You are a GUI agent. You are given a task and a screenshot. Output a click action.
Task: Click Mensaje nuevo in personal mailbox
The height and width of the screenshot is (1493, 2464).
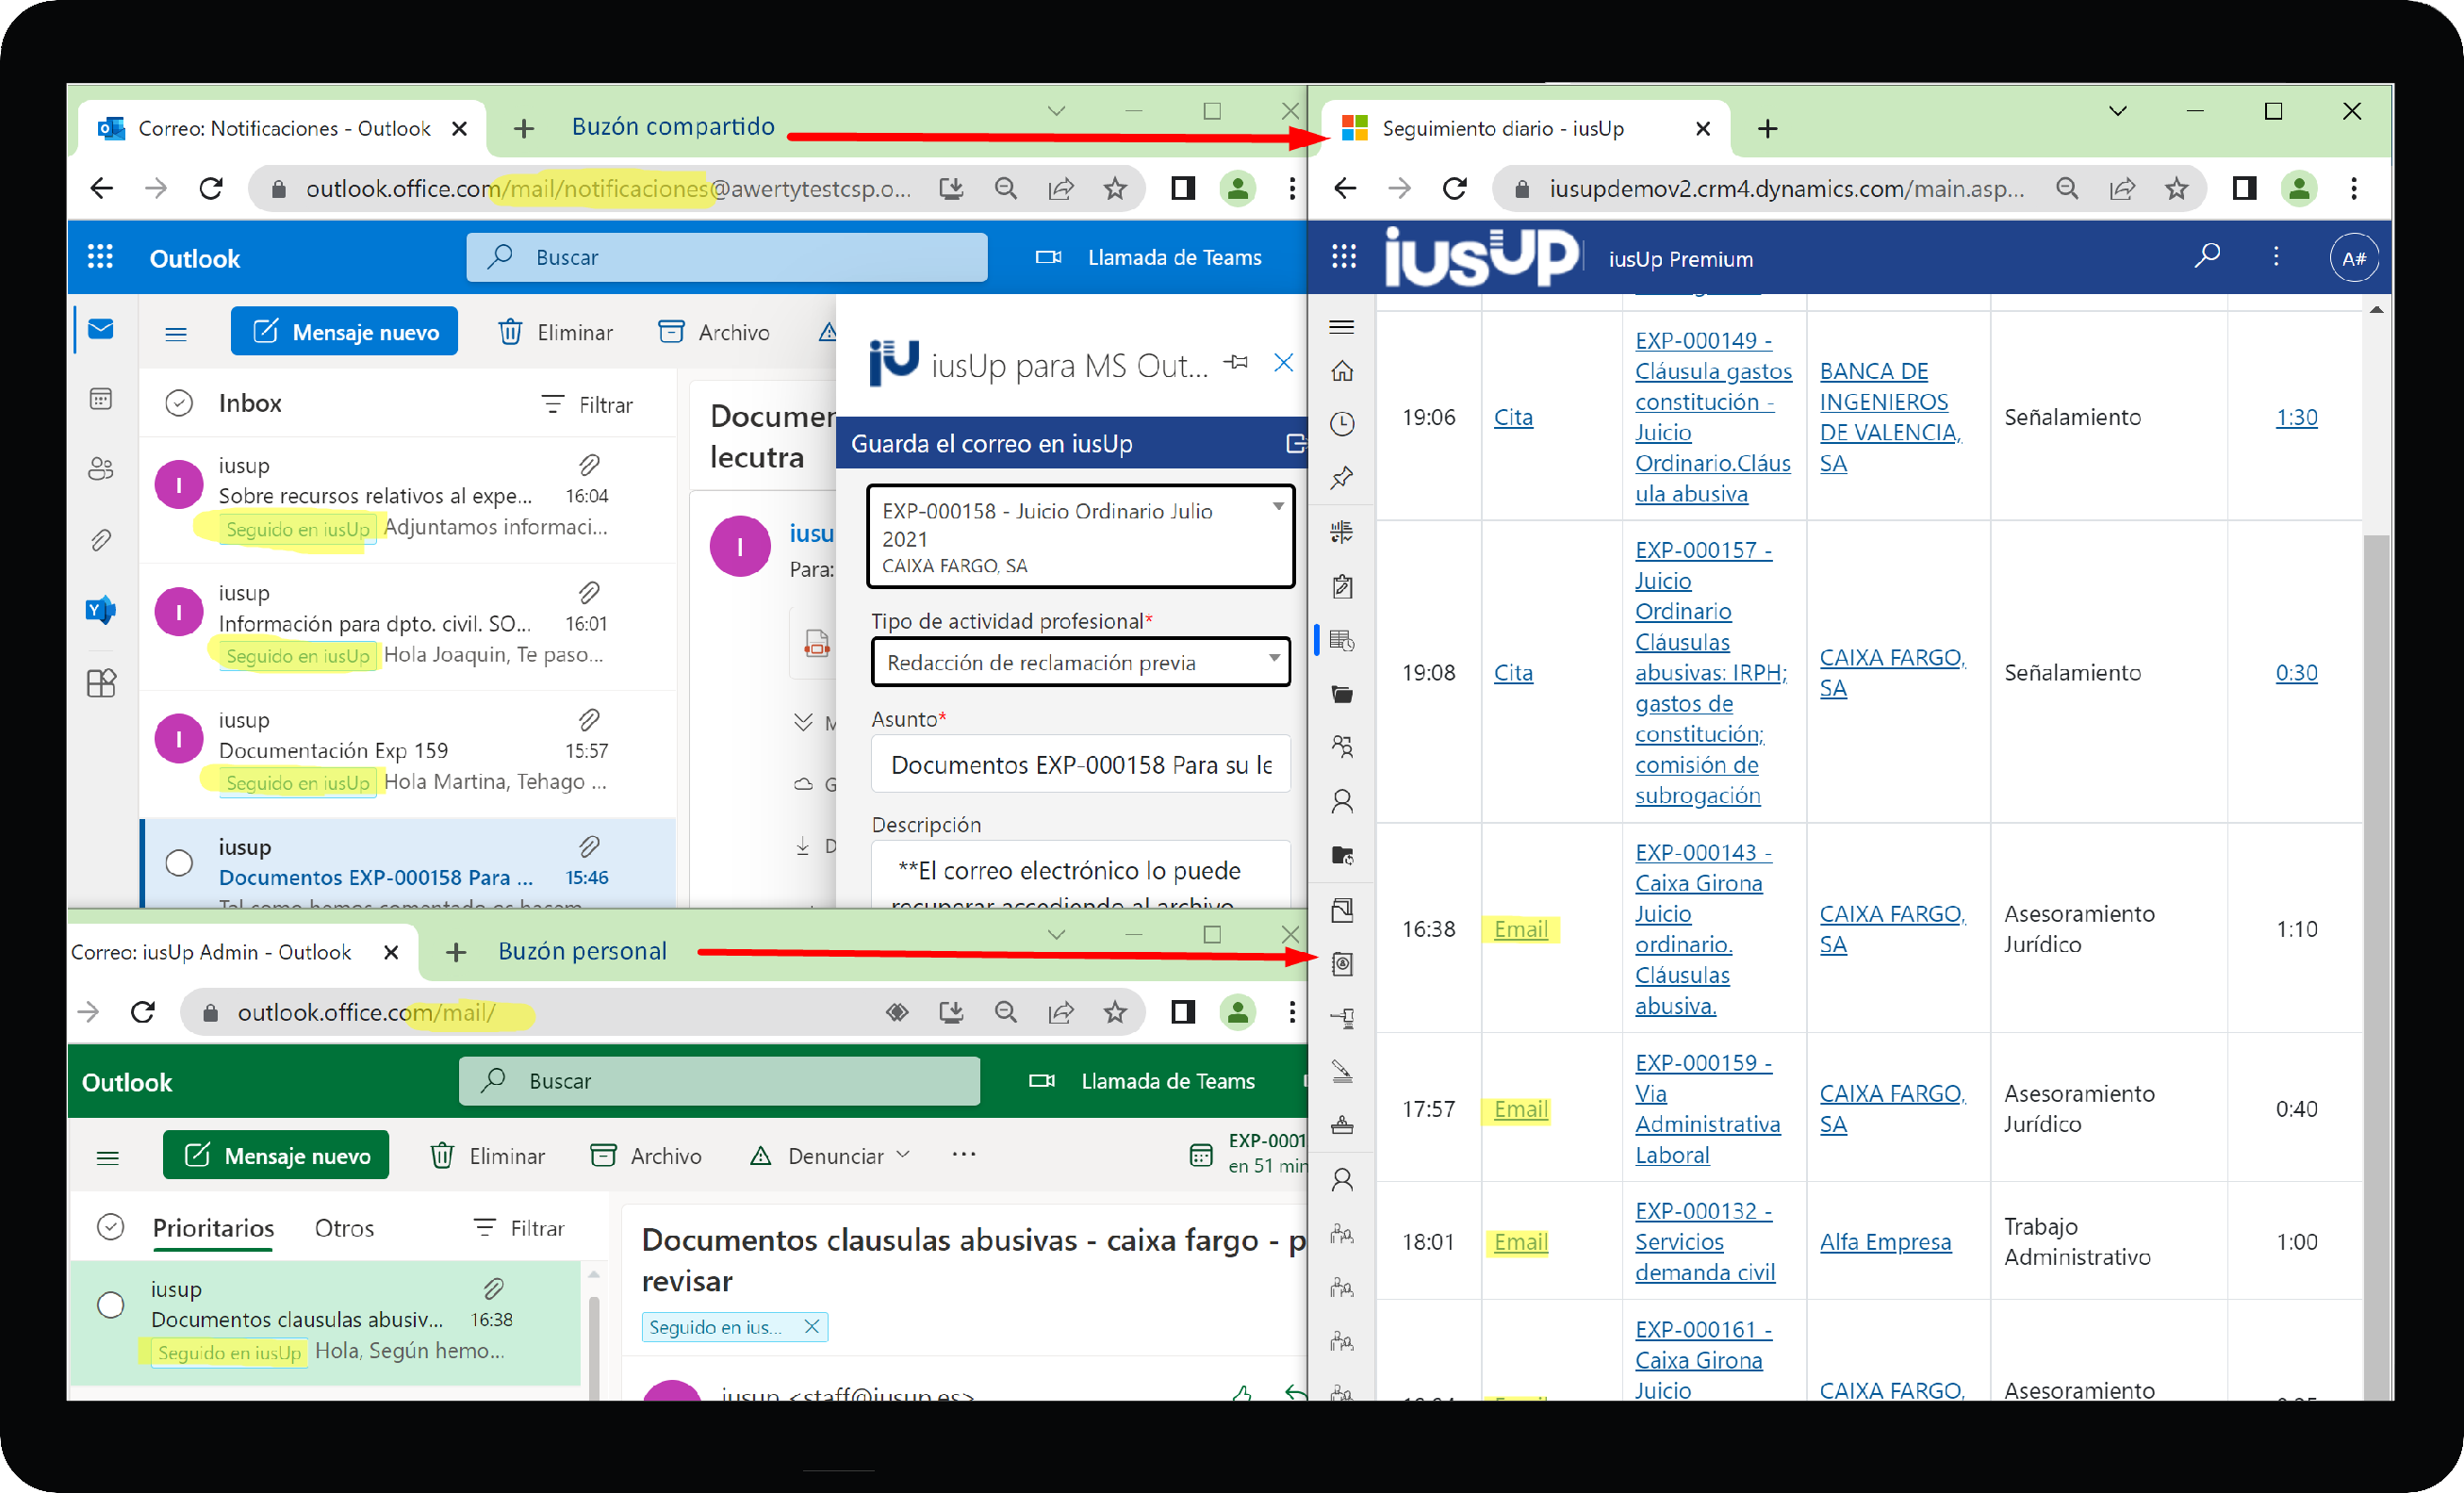click(x=276, y=1155)
